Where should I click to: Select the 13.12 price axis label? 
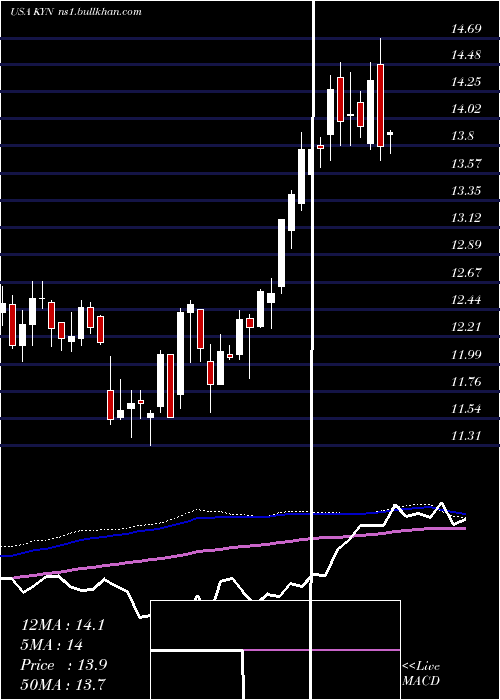pos(466,217)
